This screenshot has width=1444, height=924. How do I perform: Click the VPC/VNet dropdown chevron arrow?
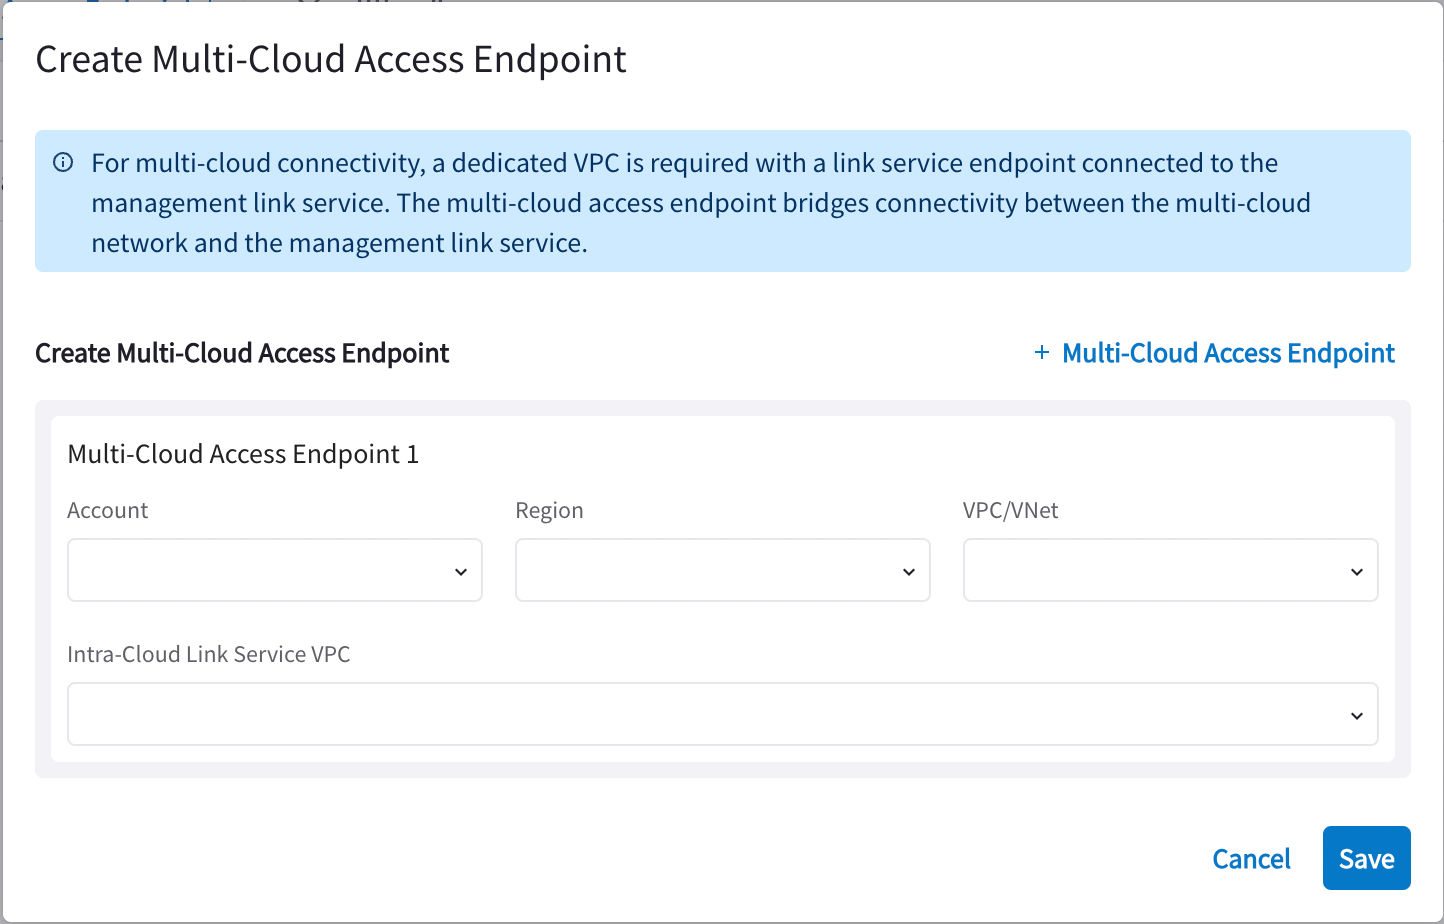(x=1357, y=572)
